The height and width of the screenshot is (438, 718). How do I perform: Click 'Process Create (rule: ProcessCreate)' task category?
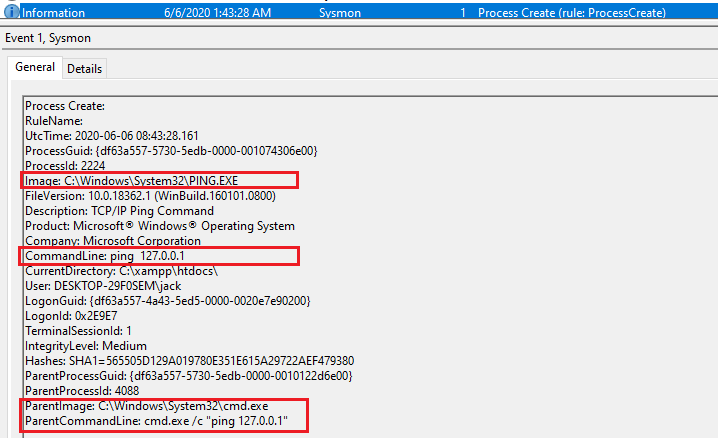click(x=572, y=13)
